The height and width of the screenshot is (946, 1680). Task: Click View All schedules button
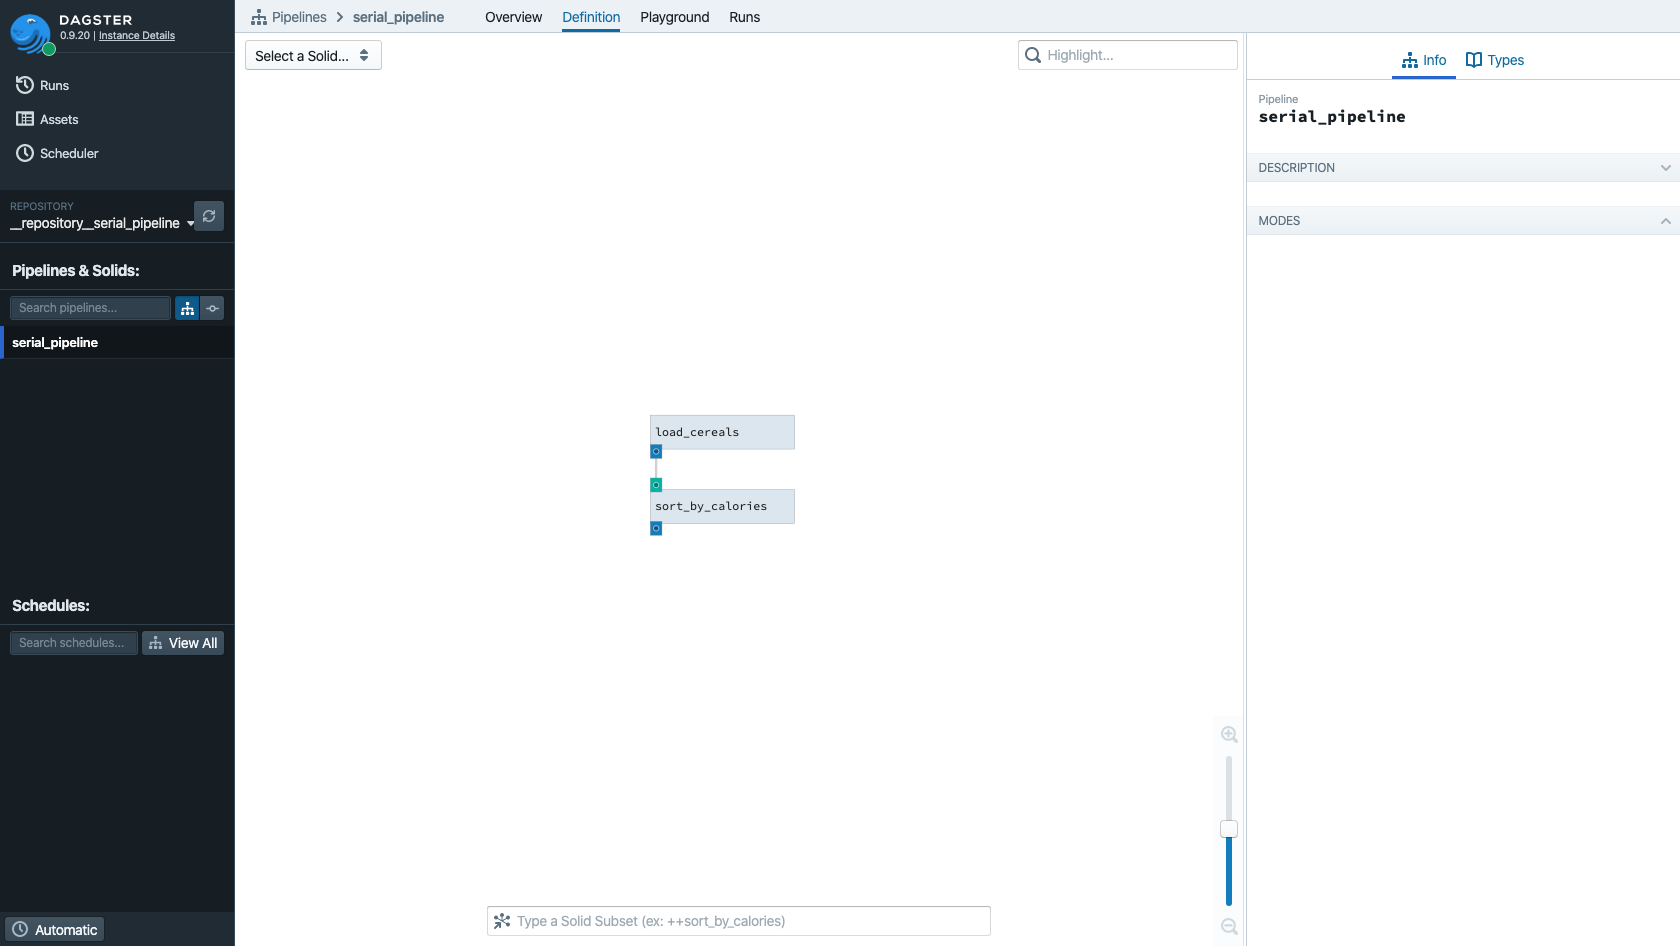tap(183, 643)
